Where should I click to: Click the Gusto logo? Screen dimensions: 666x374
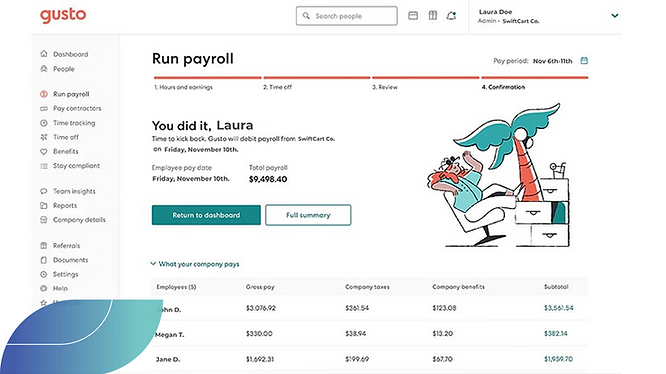pyautogui.click(x=63, y=16)
